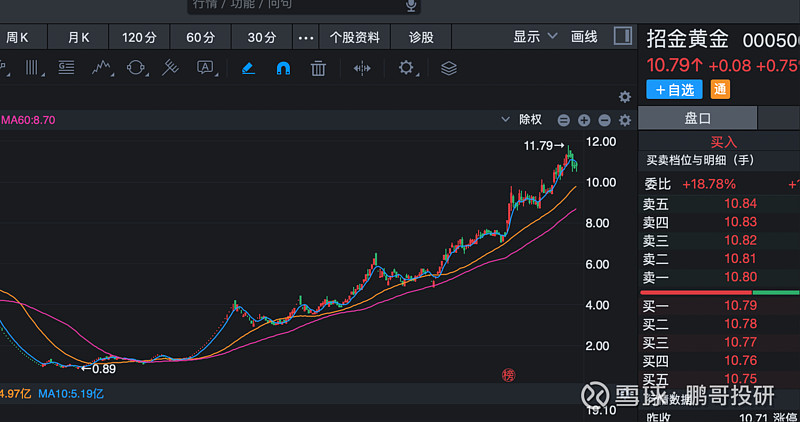Image resolution: width=800 pixels, height=422 pixels.
Task: Click the 买二 price 10.78
Action: (740, 324)
